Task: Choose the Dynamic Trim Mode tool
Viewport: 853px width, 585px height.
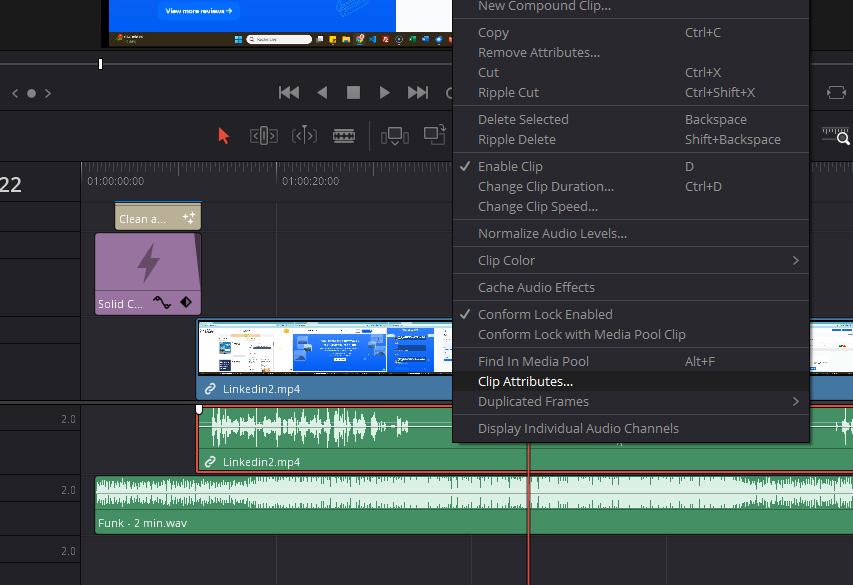Action: point(304,135)
